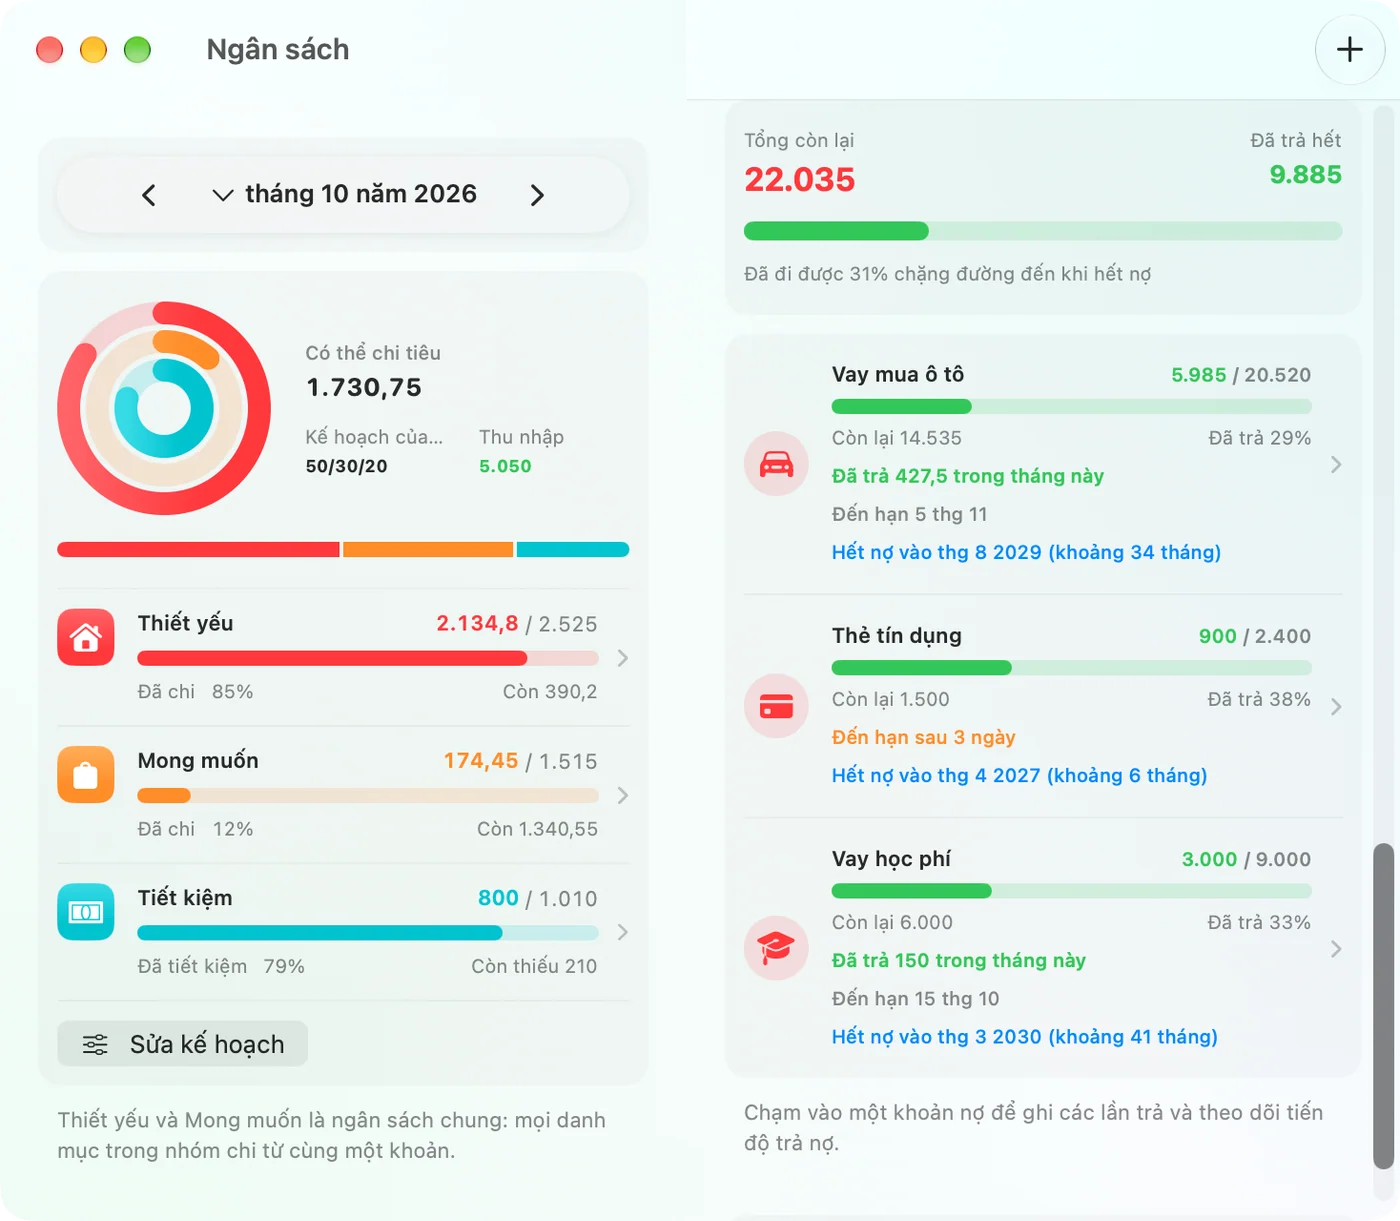
Task: Open Vay học phí details chevron
Action: pos(1336,948)
